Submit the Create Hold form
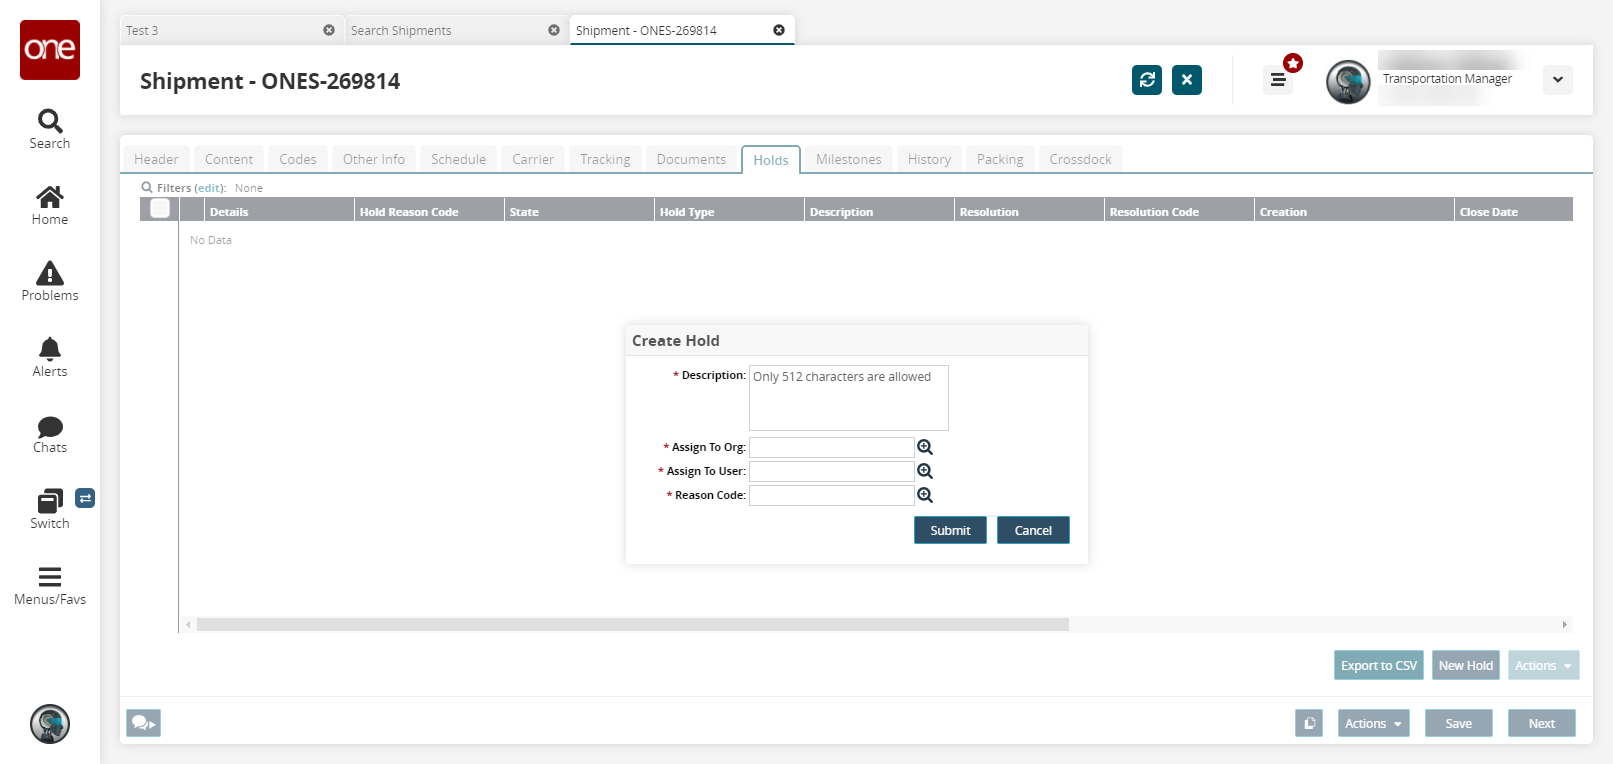This screenshot has height=764, width=1613. click(x=950, y=530)
